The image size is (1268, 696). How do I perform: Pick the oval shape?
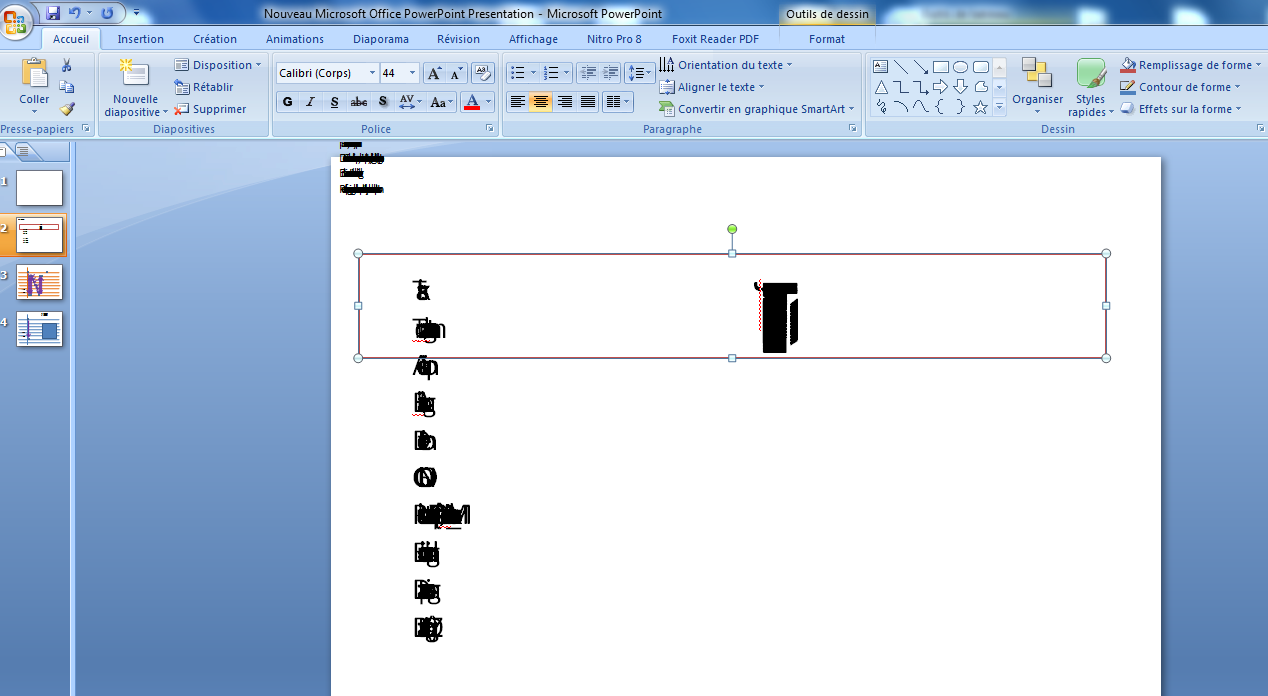click(x=961, y=67)
